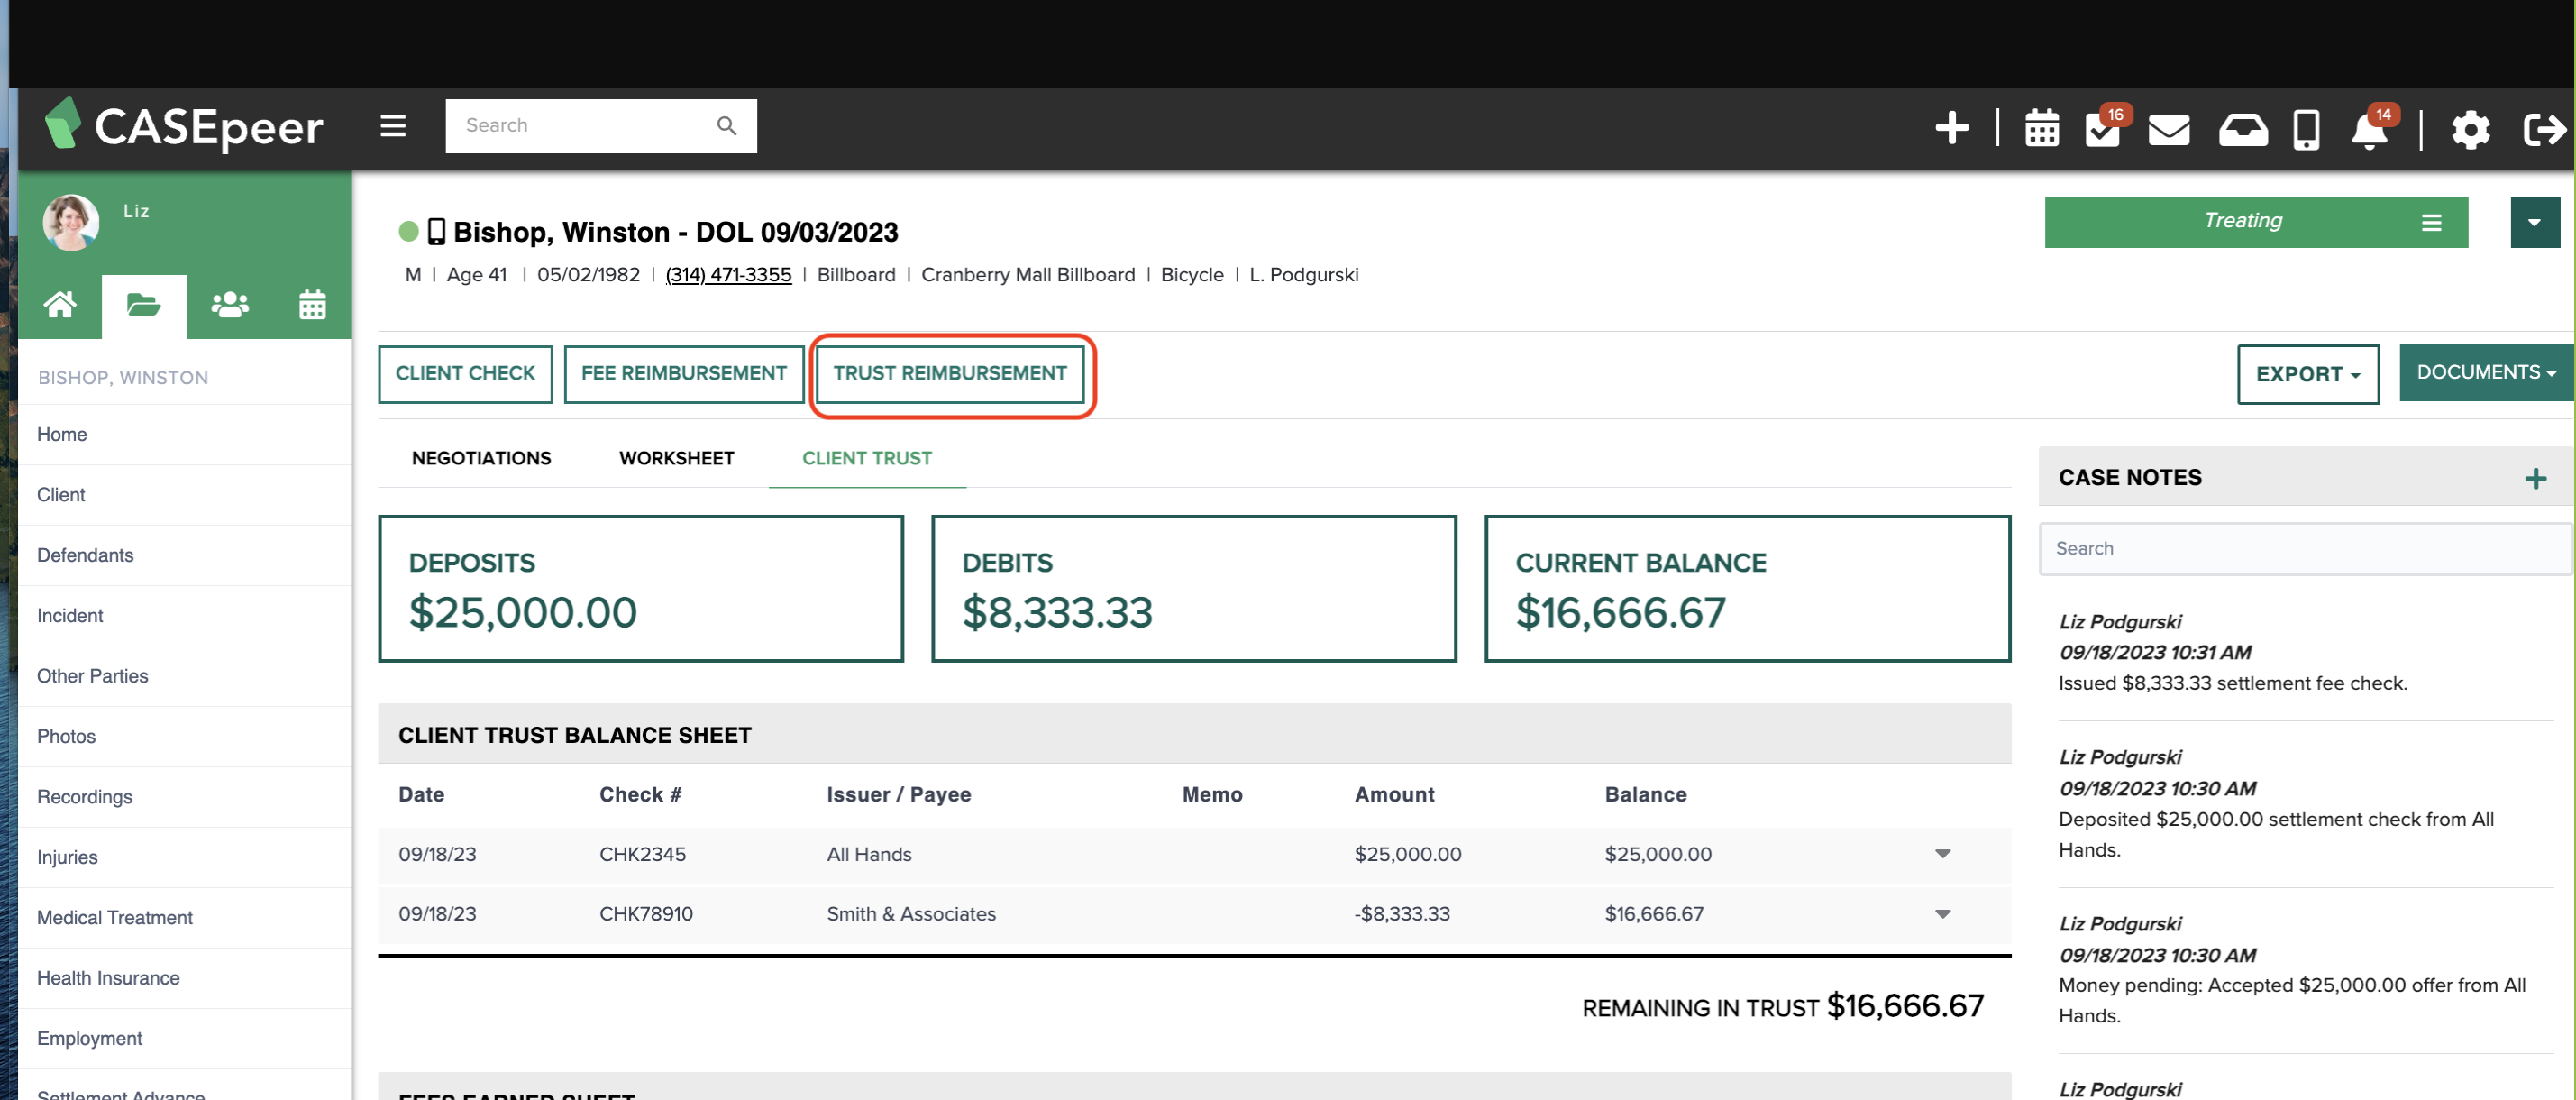Click the Trust Reimbursement button
This screenshot has height=1100, width=2576.
(x=950, y=373)
